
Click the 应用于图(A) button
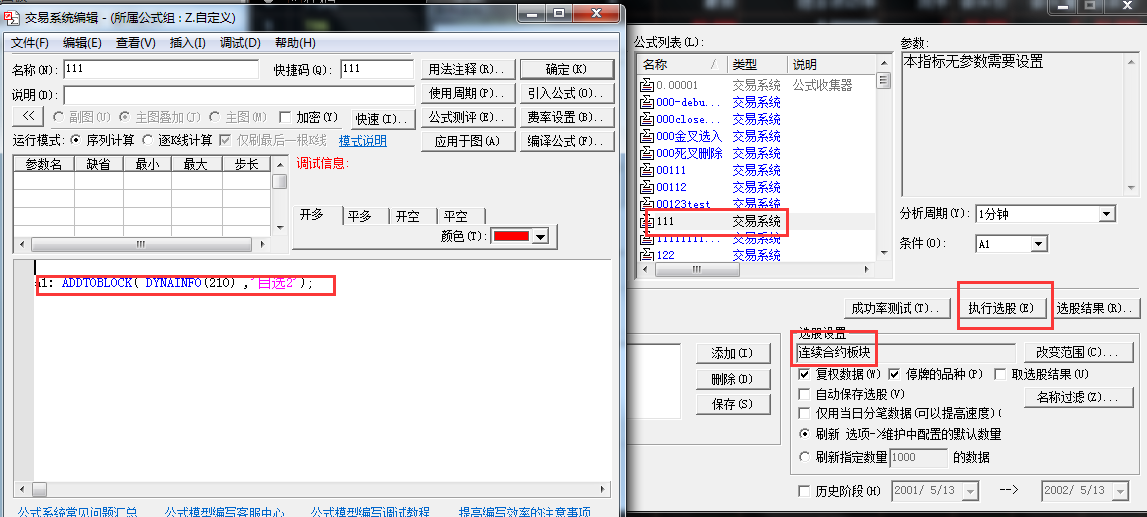tap(467, 141)
